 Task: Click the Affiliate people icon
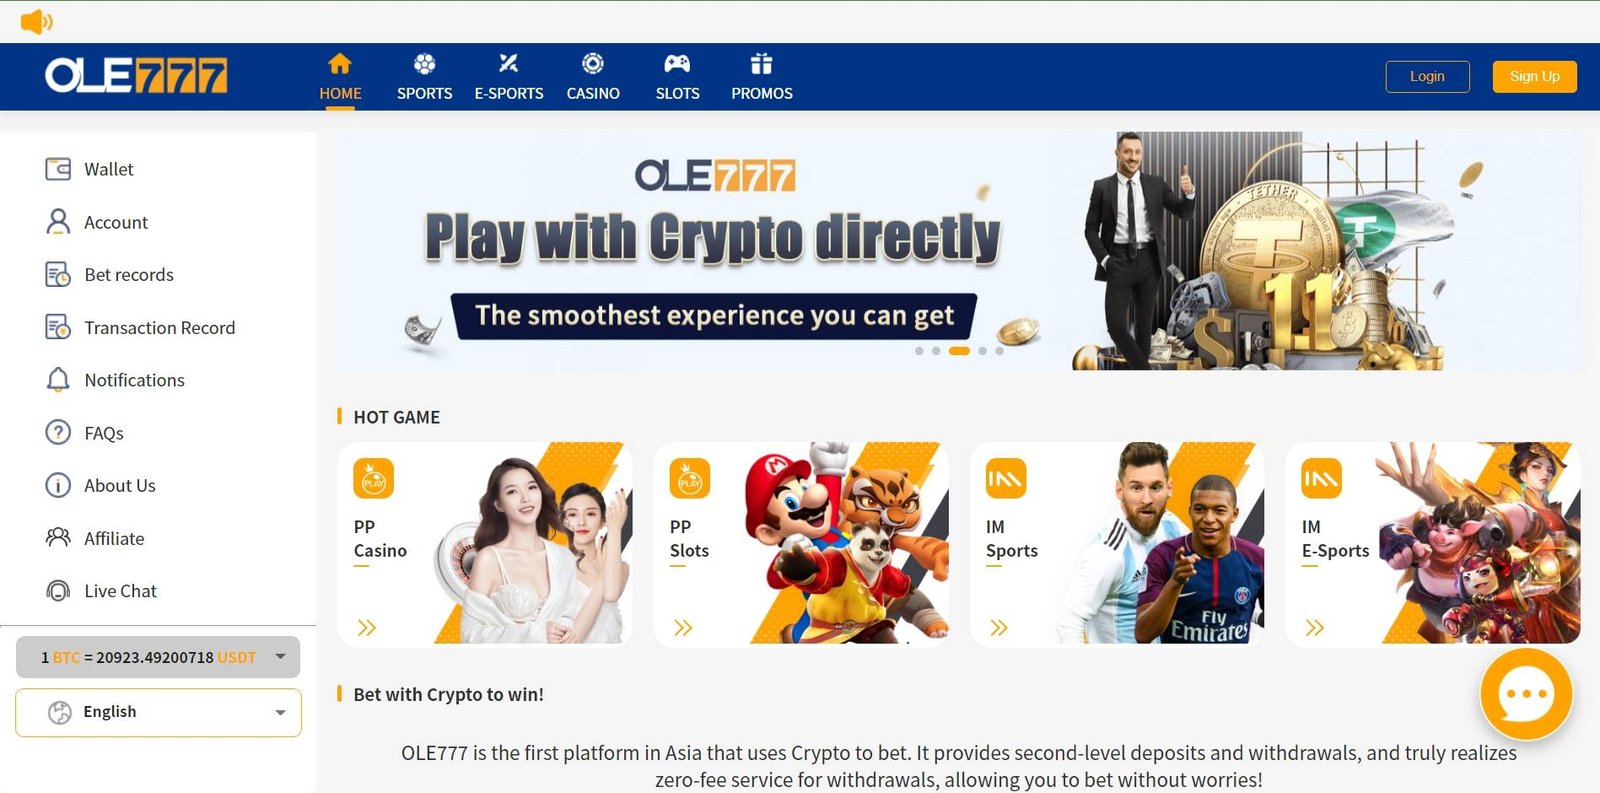[58, 538]
